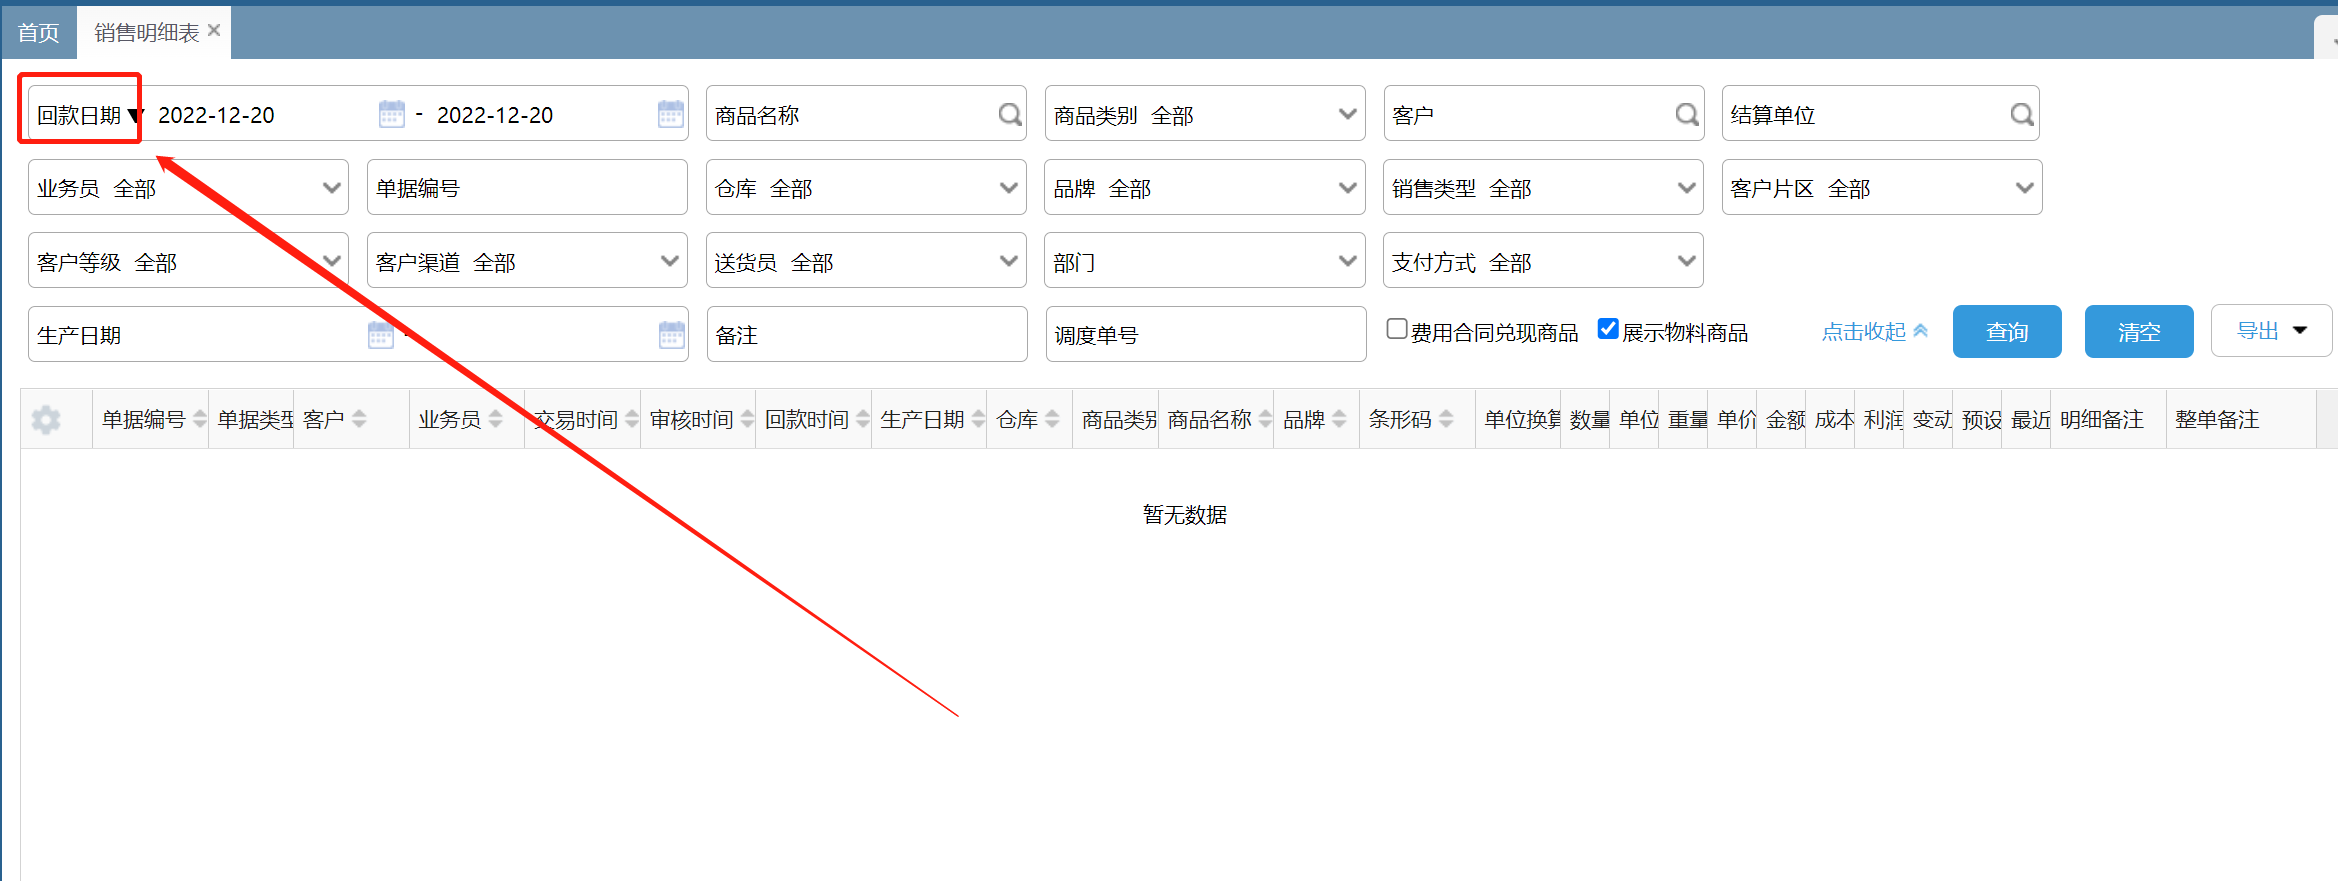The height and width of the screenshot is (881, 2338).
Task: Expand 品牌 dropdown
Action: click(1205, 187)
